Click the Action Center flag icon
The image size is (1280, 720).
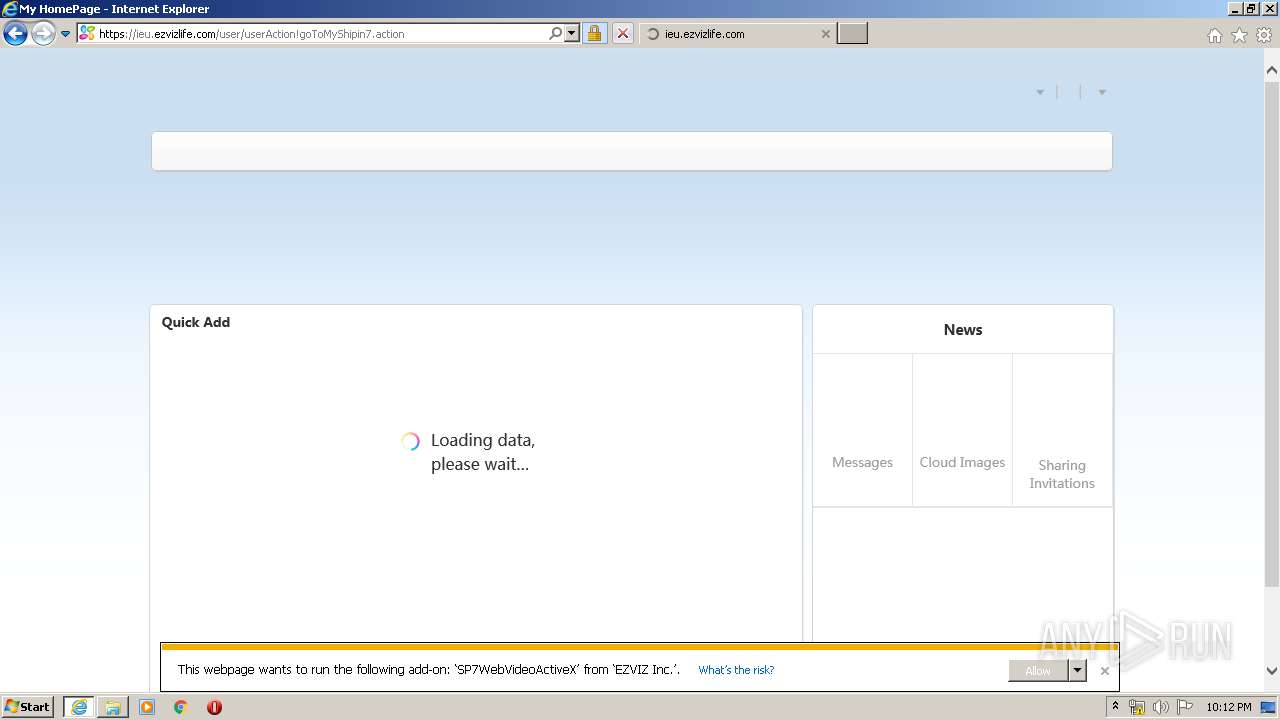pyautogui.click(x=1185, y=707)
